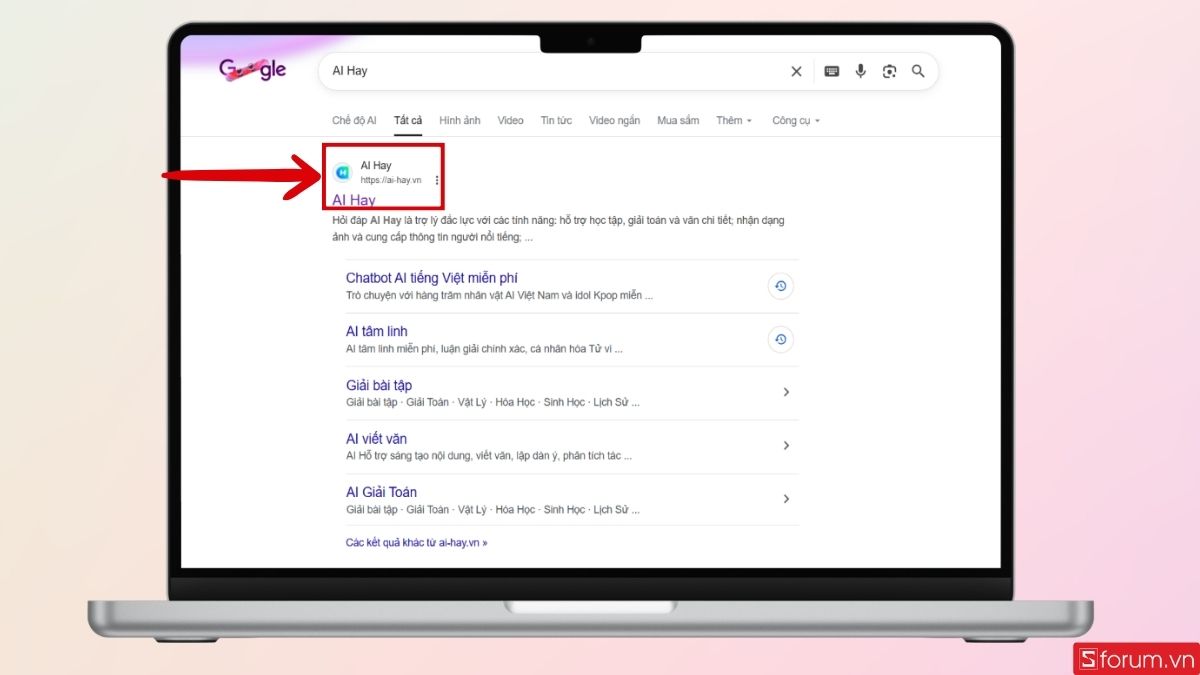Expand the AI Giải Toán result arrow
The width and height of the screenshot is (1200, 675).
pyautogui.click(x=786, y=498)
